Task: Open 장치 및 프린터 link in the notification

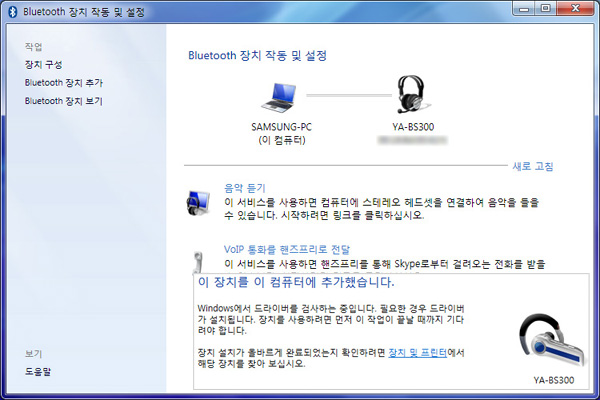Action: tap(417, 353)
